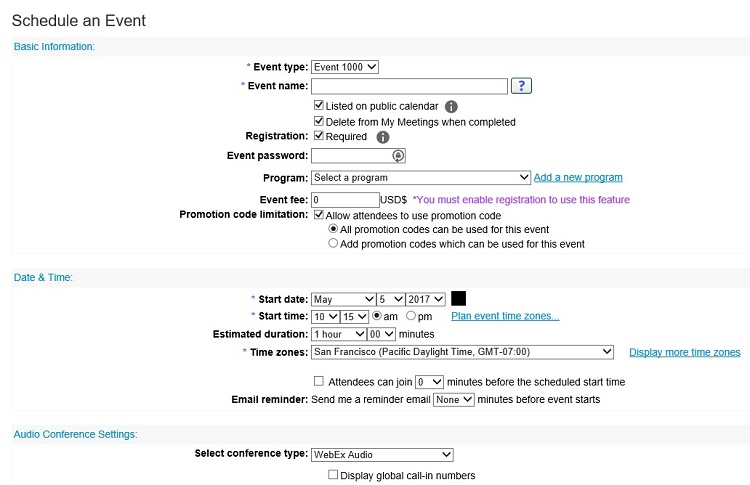This screenshot has width=750, height=485.
Task: Click info icon next to Listed on public calendar
Action: pyautogui.click(x=451, y=106)
